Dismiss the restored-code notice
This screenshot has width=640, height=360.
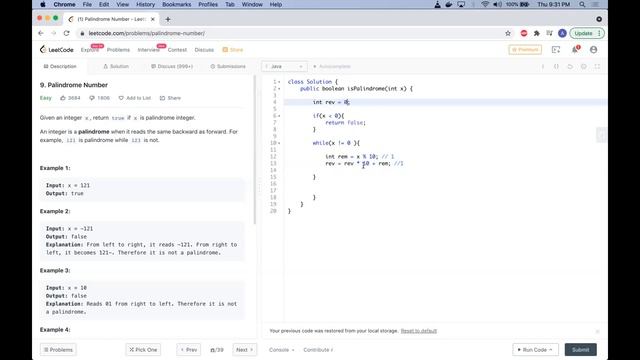point(598,331)
